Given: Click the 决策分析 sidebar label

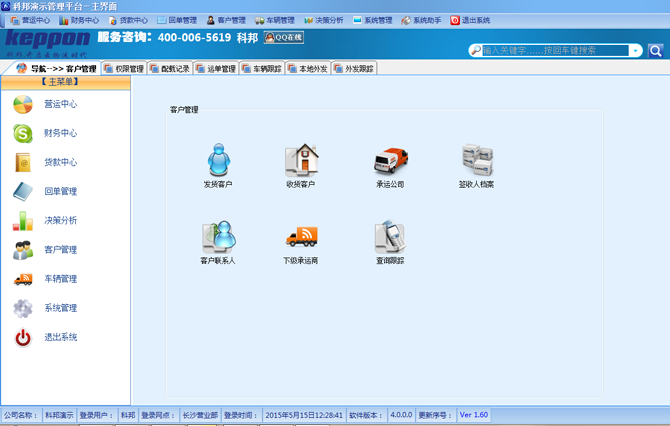Looking at the screenshot, I should [61, 220].
